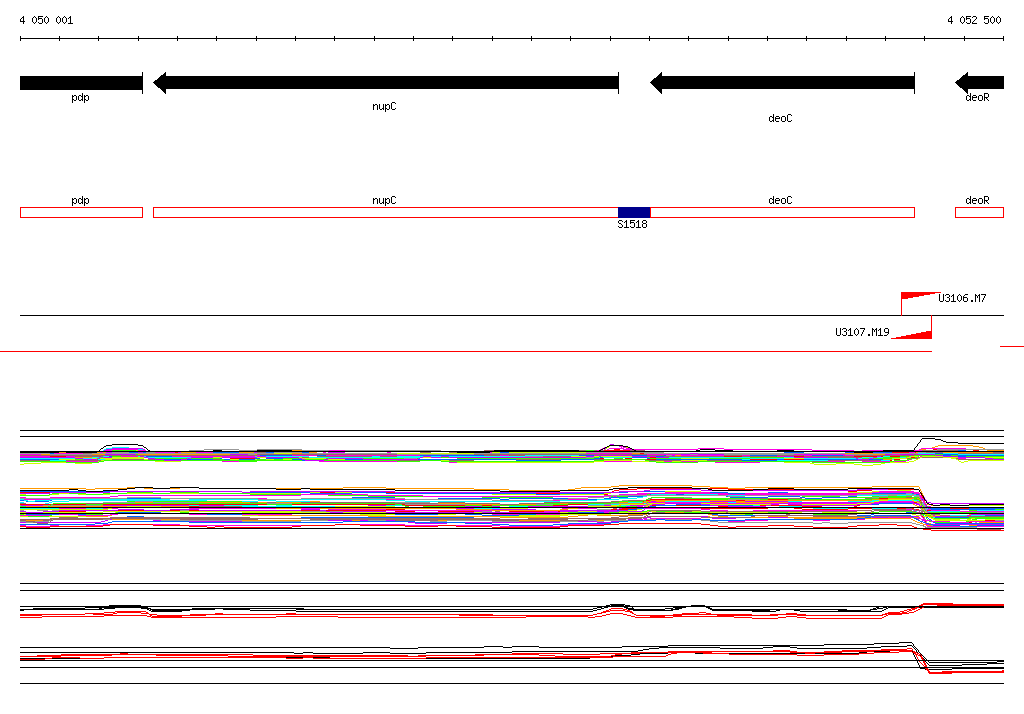Click the deoR label above red box
Viewport: 1024px width, 714px height.
tap(977, 200)
